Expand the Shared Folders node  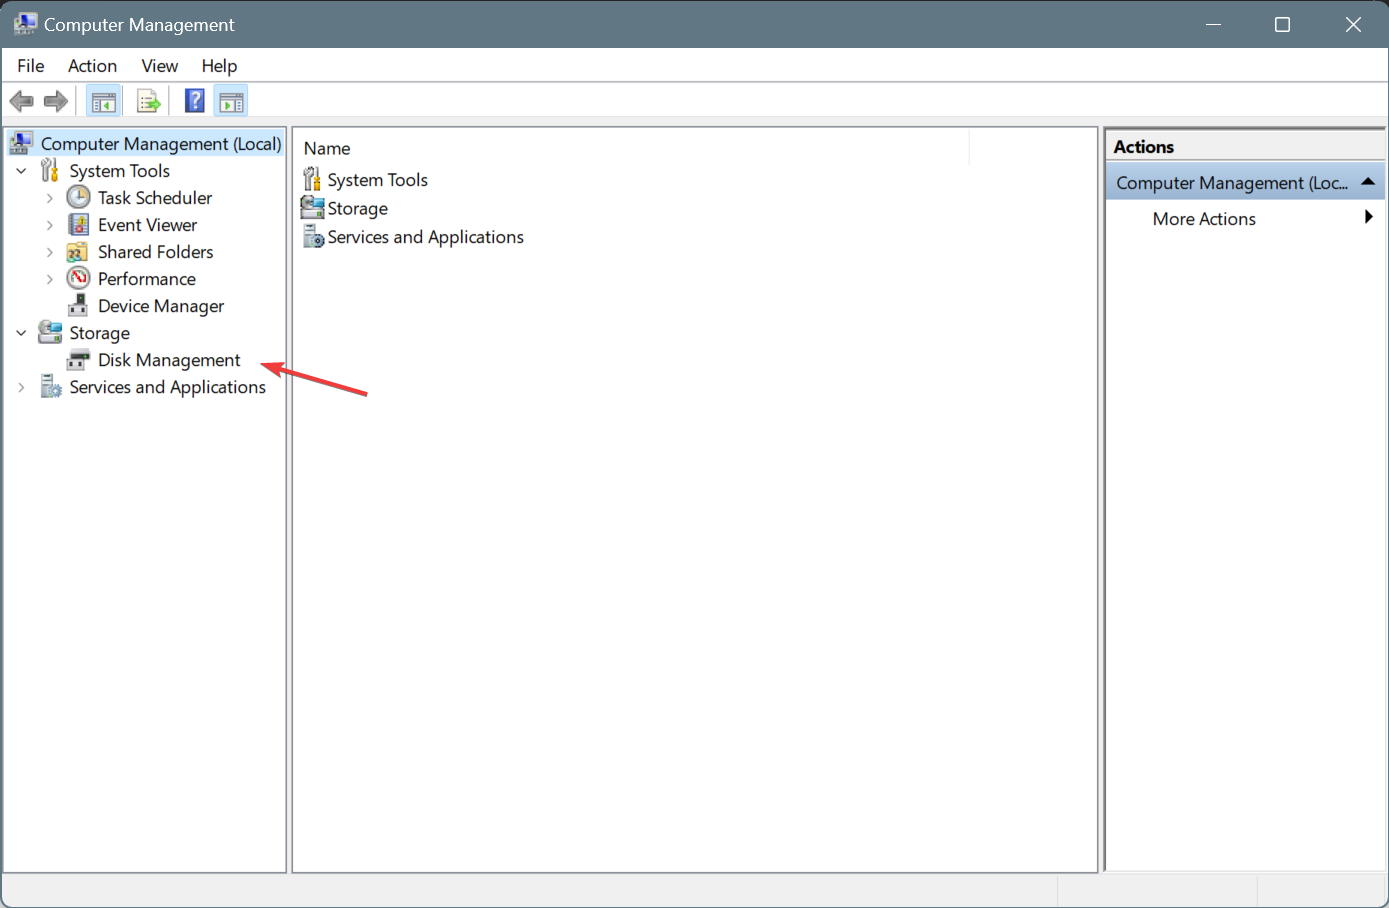pyautogui.click(x=49, y=252)
